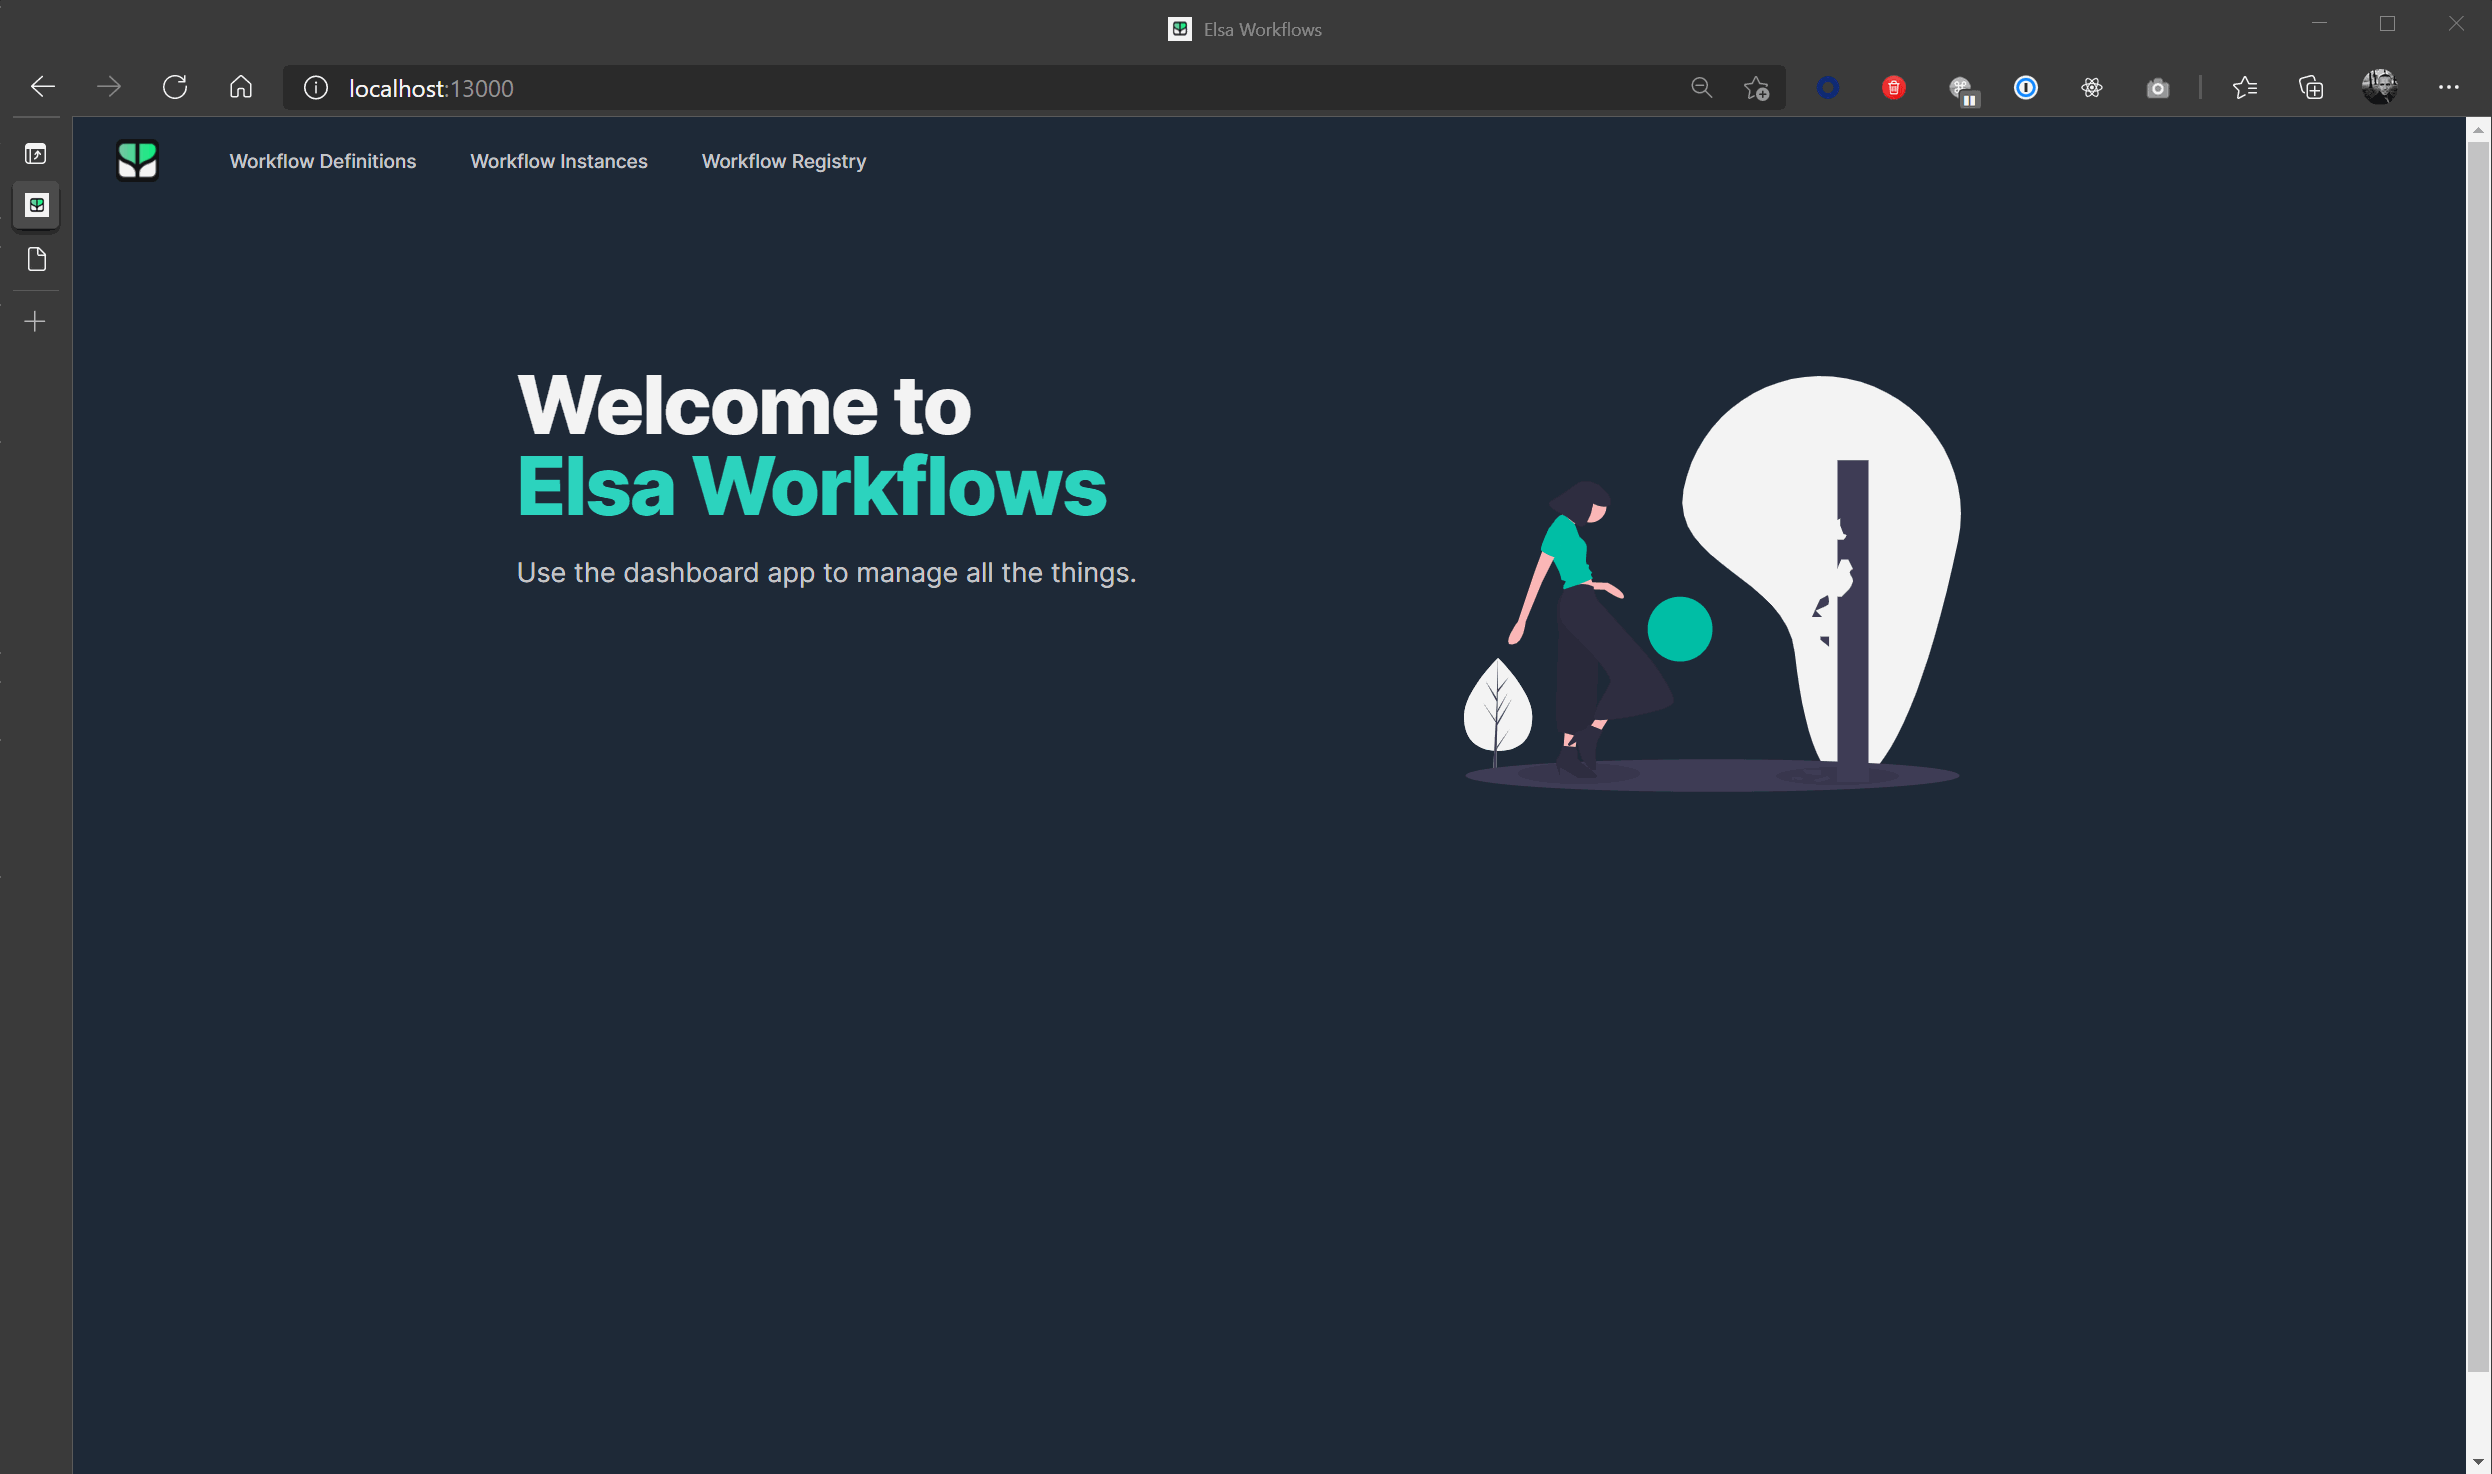Open the 1Password extension icon

pyautogui.click(x=2025, y=88)
